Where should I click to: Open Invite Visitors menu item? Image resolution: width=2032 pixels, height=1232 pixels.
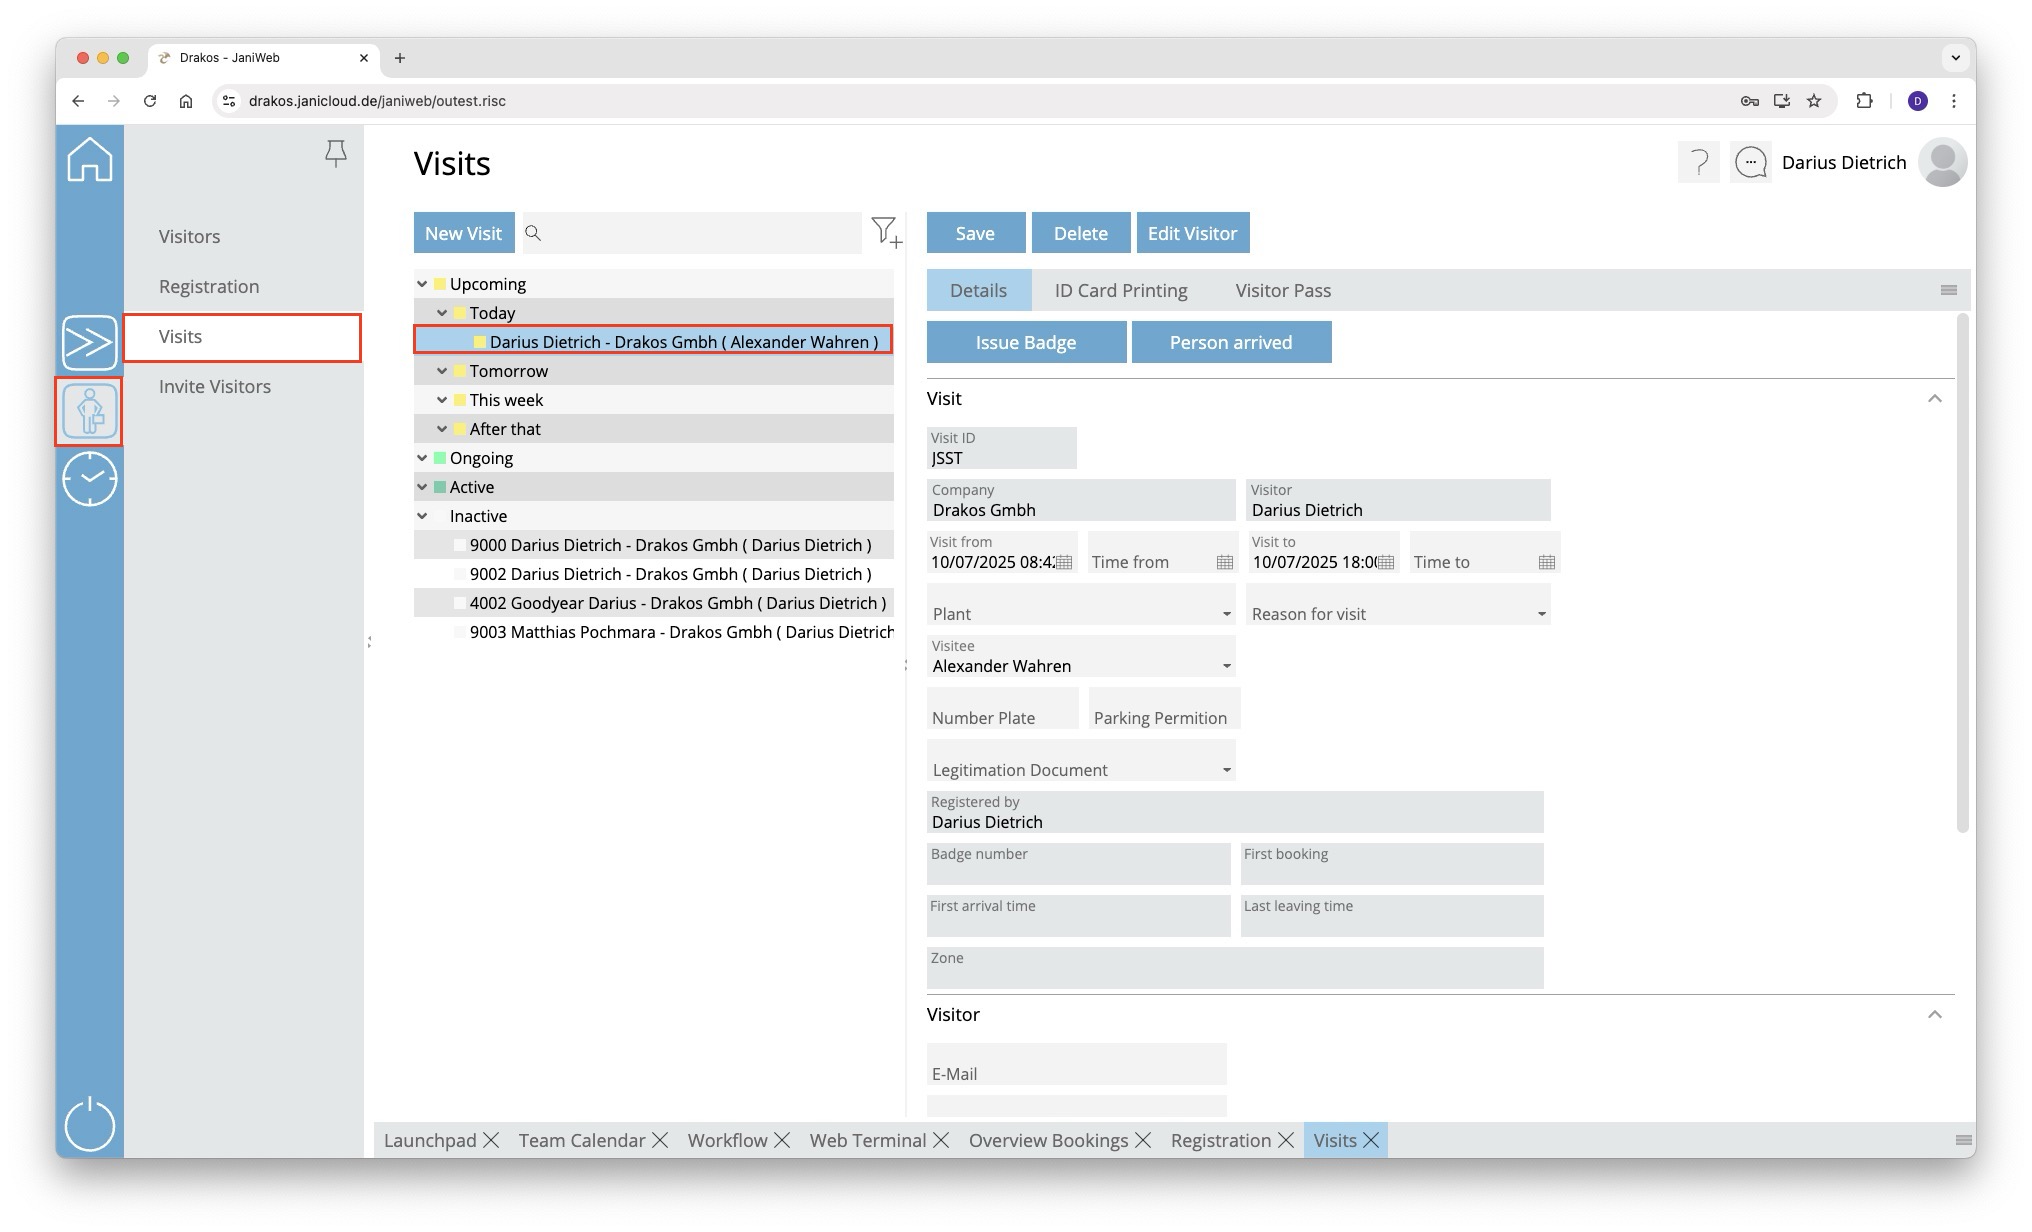coord(215,386)
